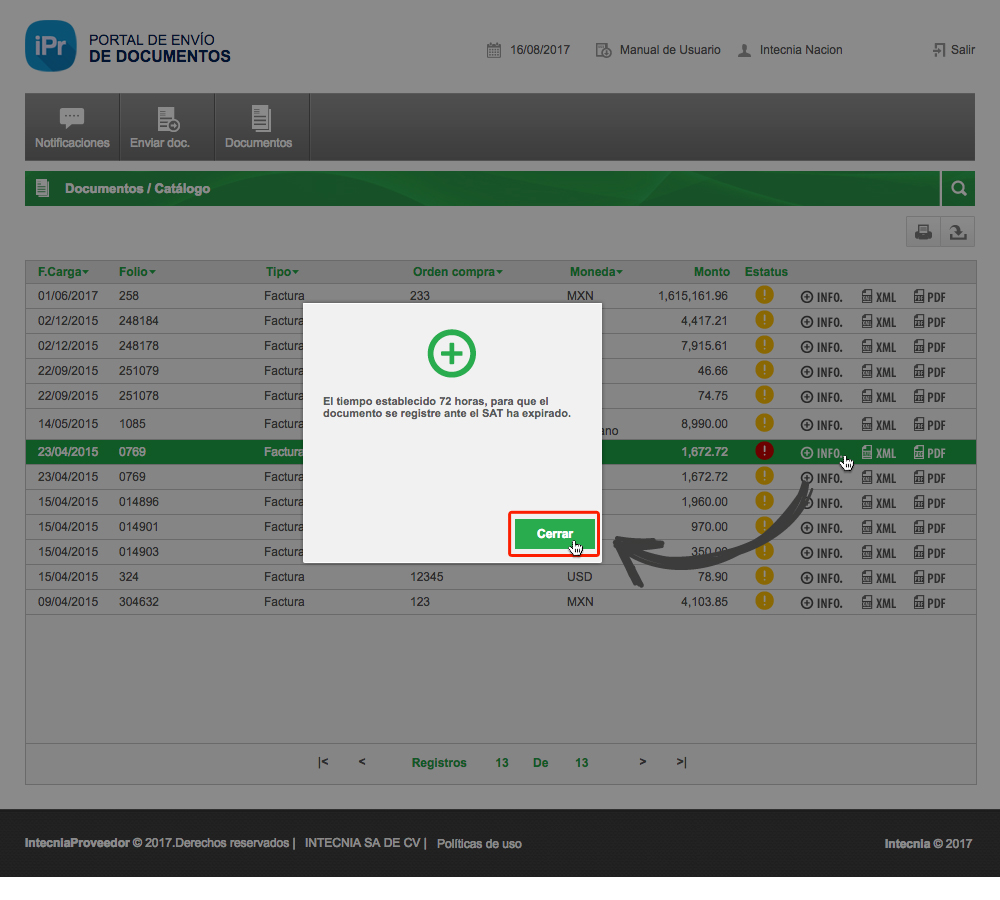
Task: Download XML for folio 248184
Action: tap(879, 322)
